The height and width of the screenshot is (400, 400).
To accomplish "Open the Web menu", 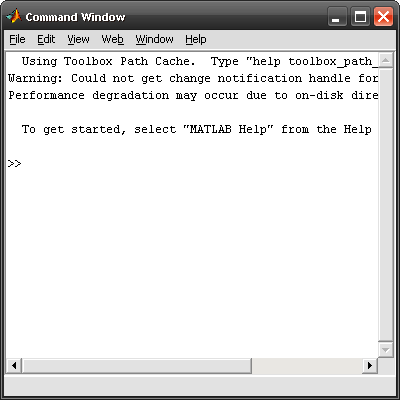I will tap(113, 39).
